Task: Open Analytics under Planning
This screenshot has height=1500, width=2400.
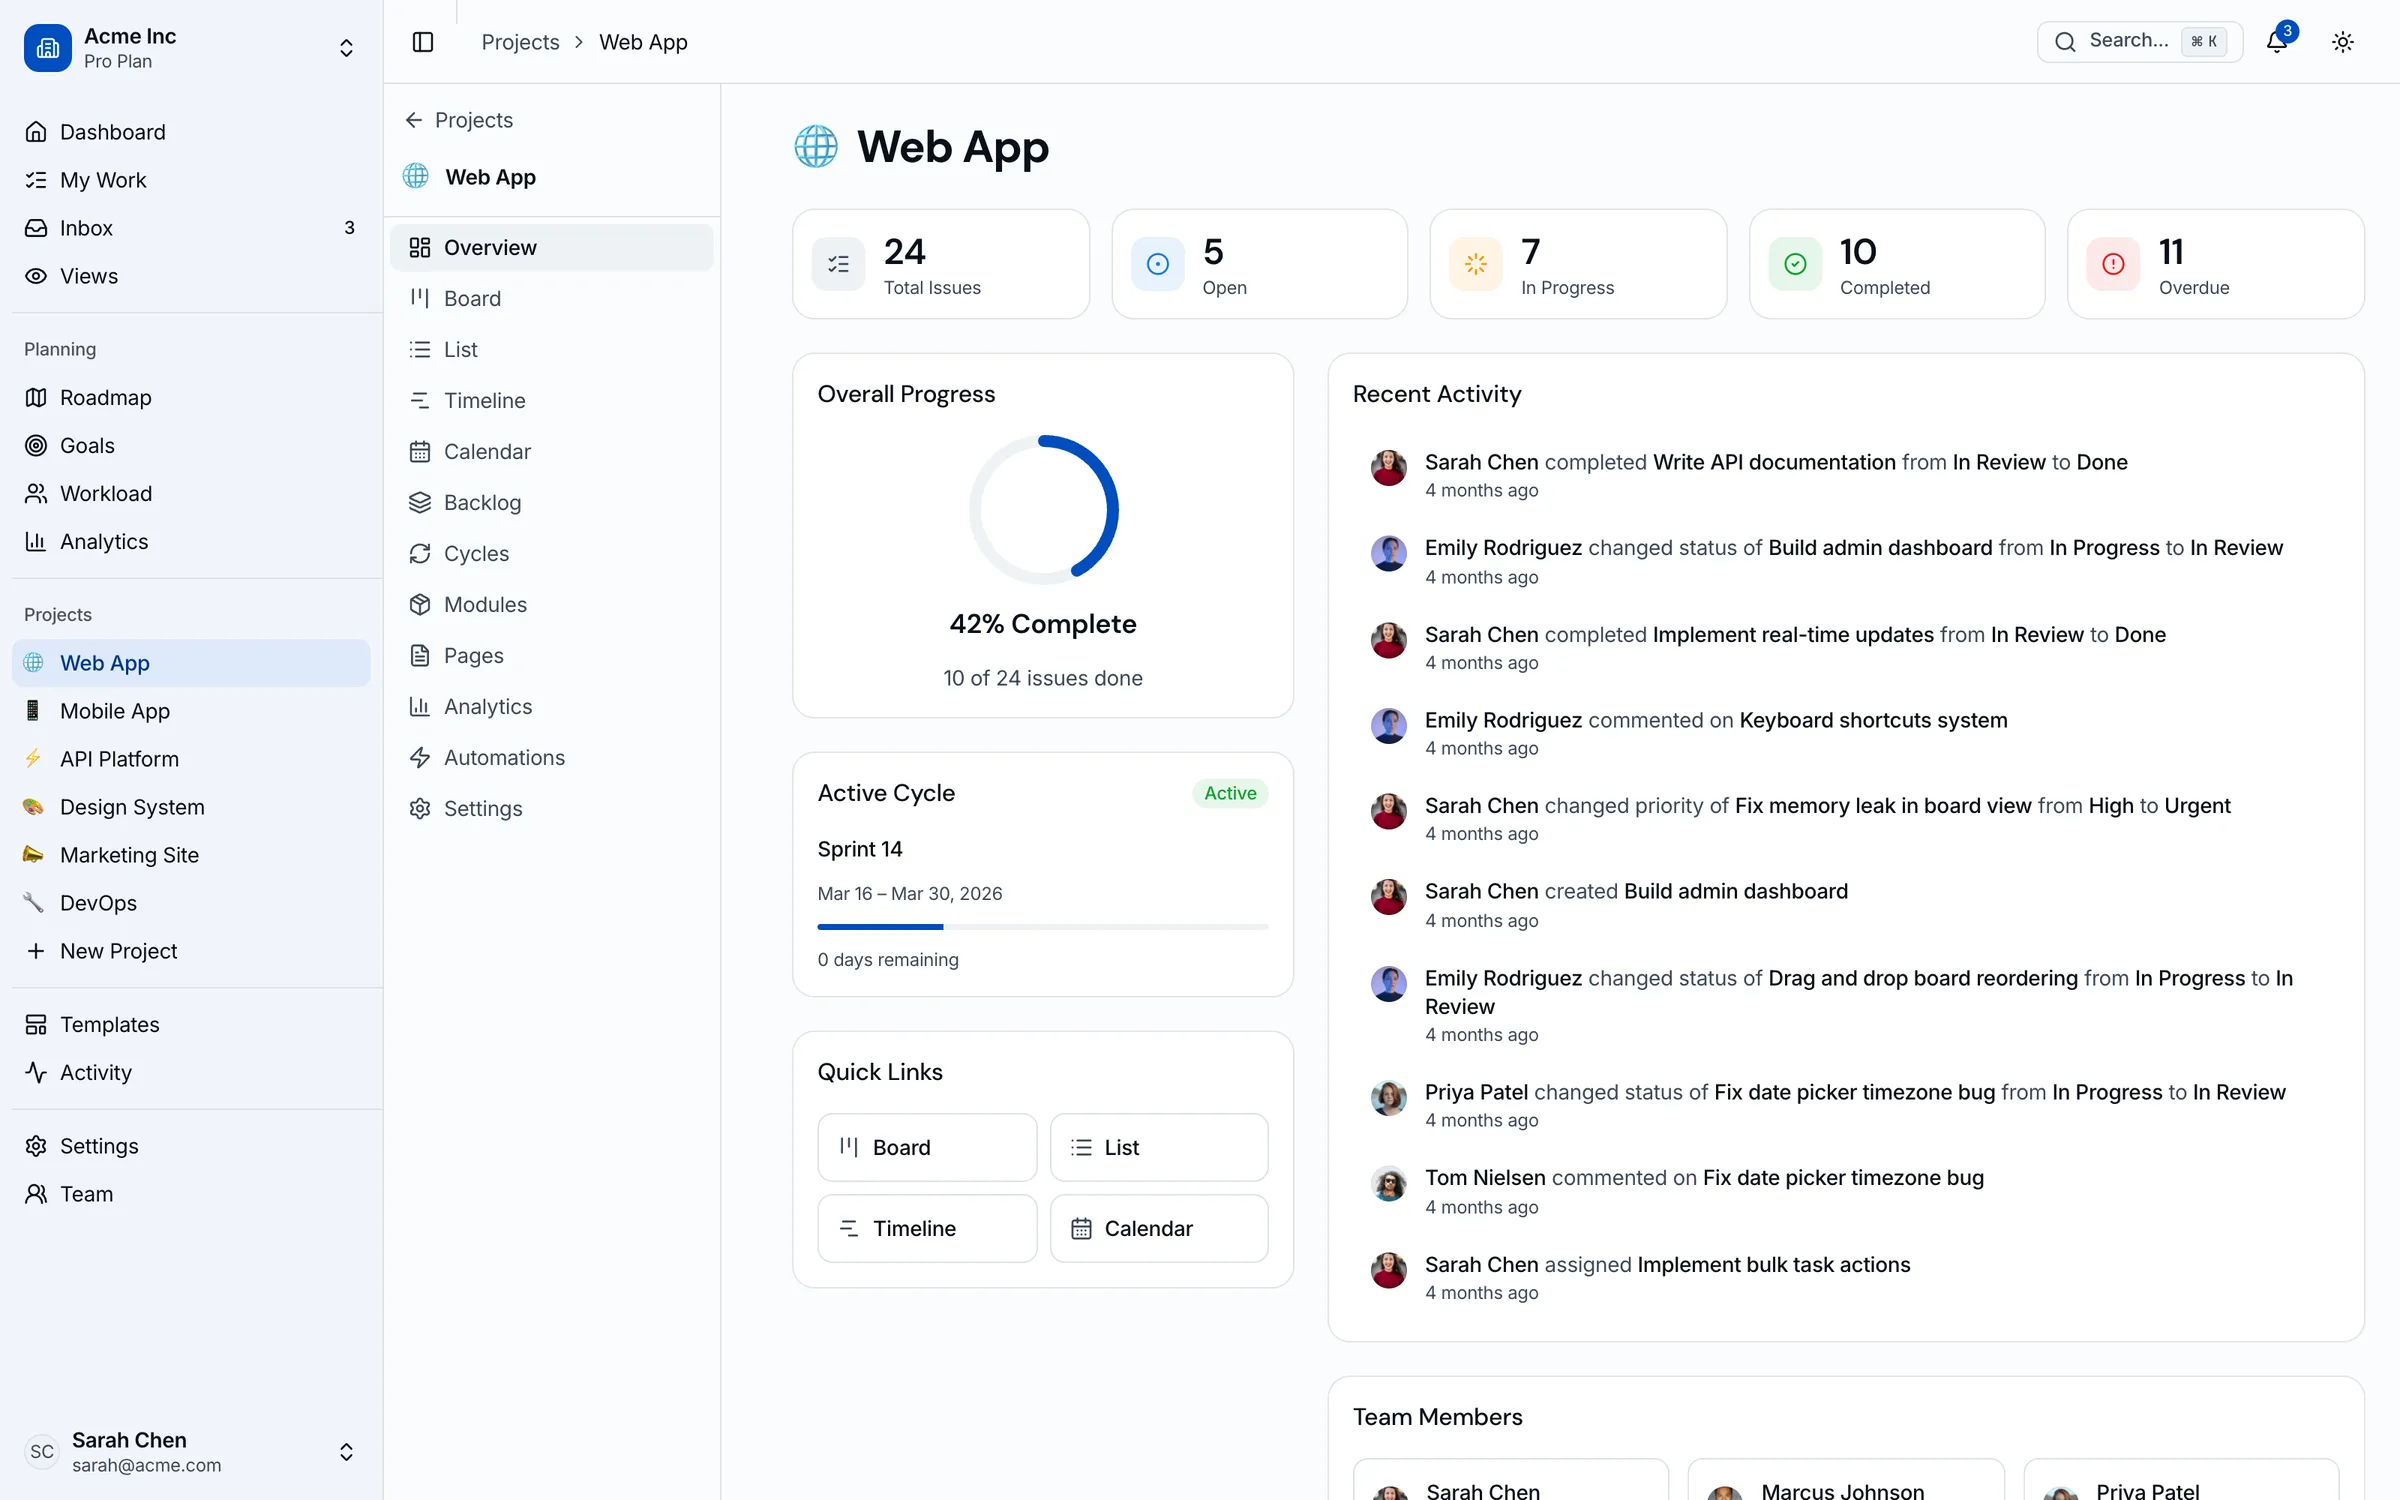Action: pos(191,542)
